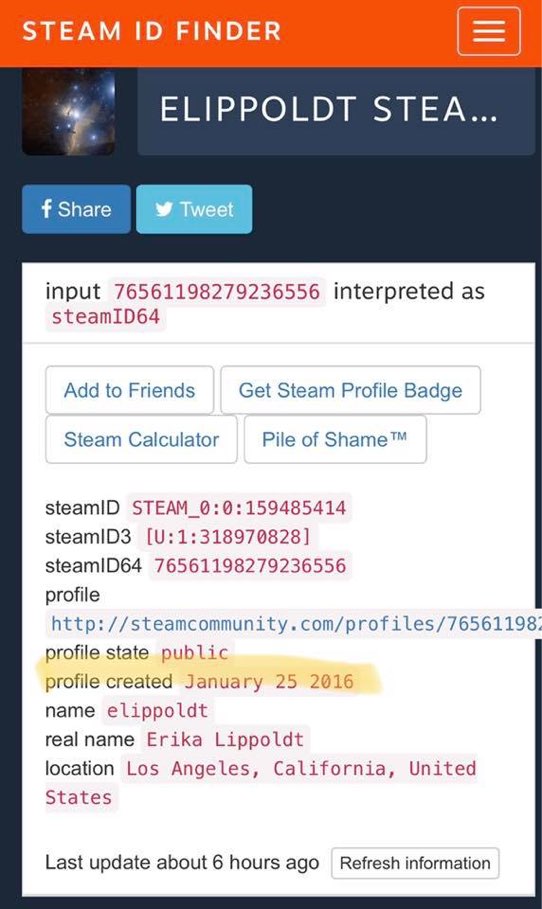Click the ELIPPOLDT STEA... title banner

(x=336, y=110)
